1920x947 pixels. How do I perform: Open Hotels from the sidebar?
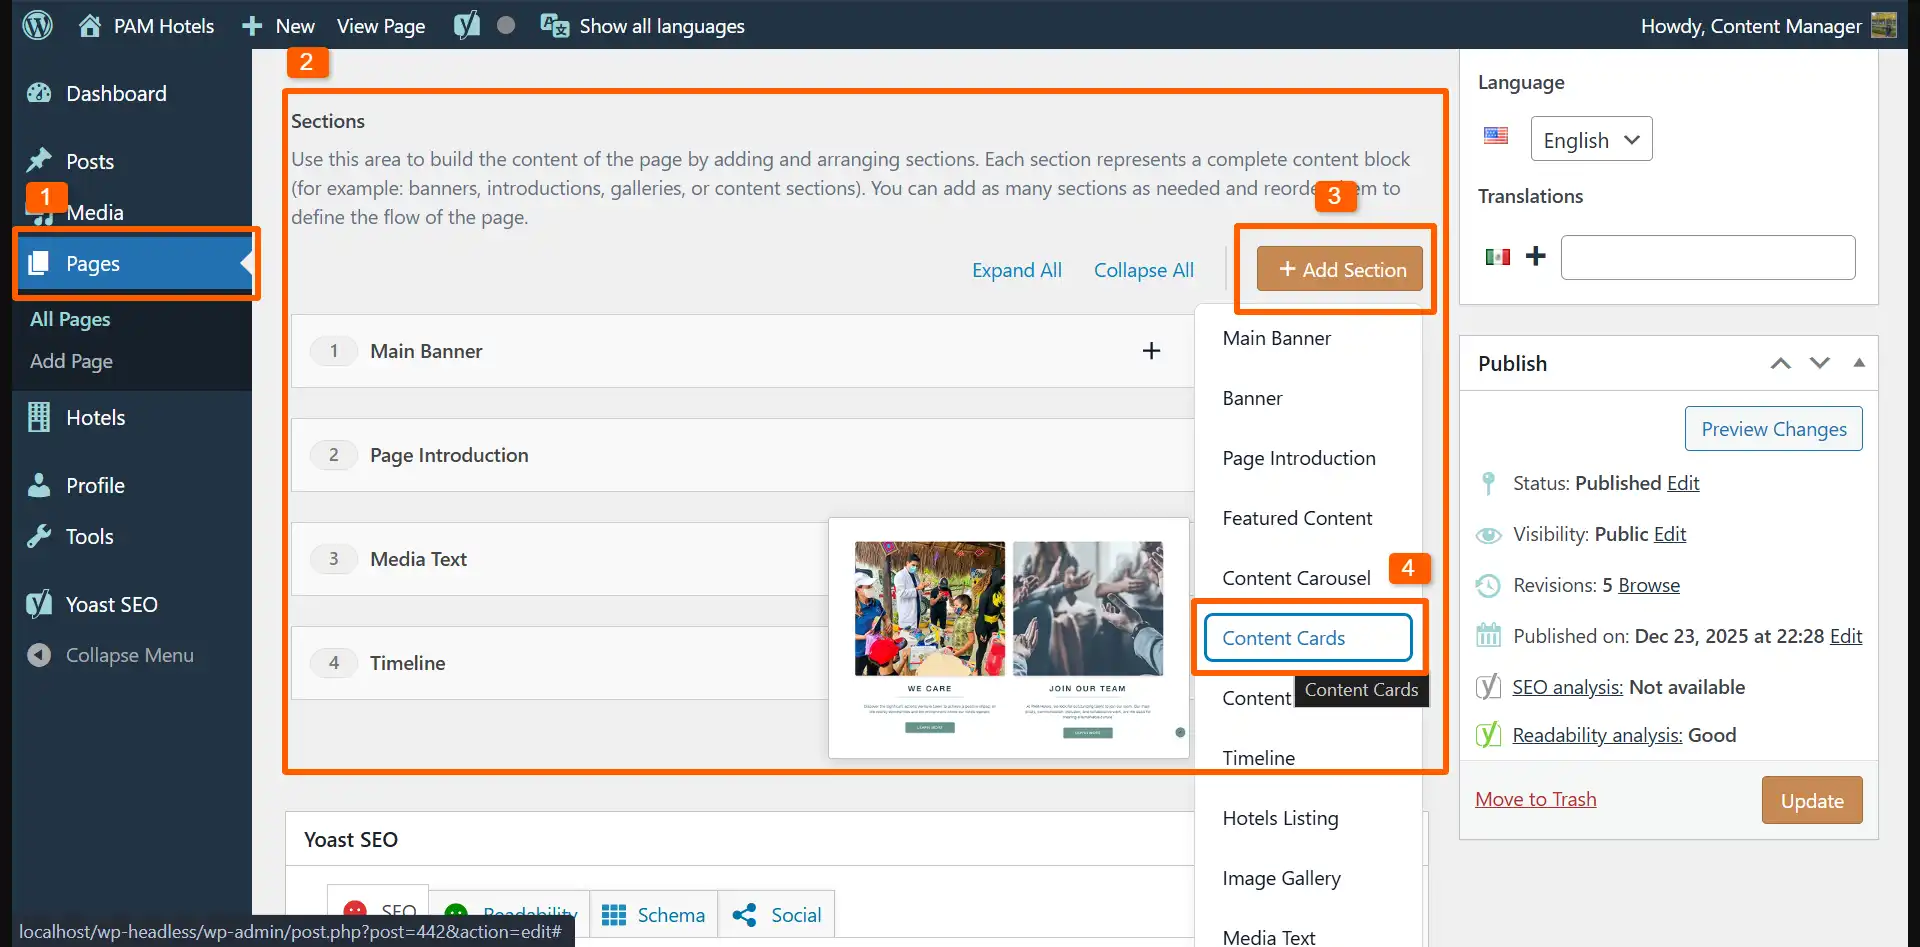95,417
